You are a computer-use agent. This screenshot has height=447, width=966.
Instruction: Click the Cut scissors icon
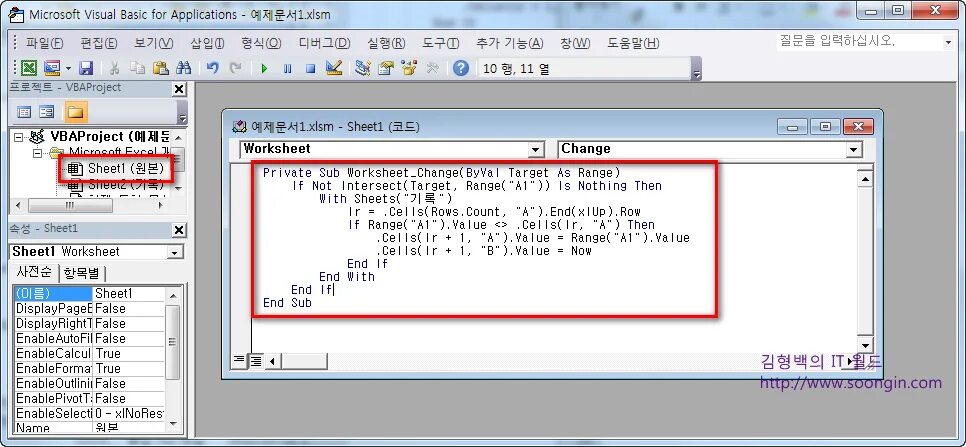click(115, 68)
